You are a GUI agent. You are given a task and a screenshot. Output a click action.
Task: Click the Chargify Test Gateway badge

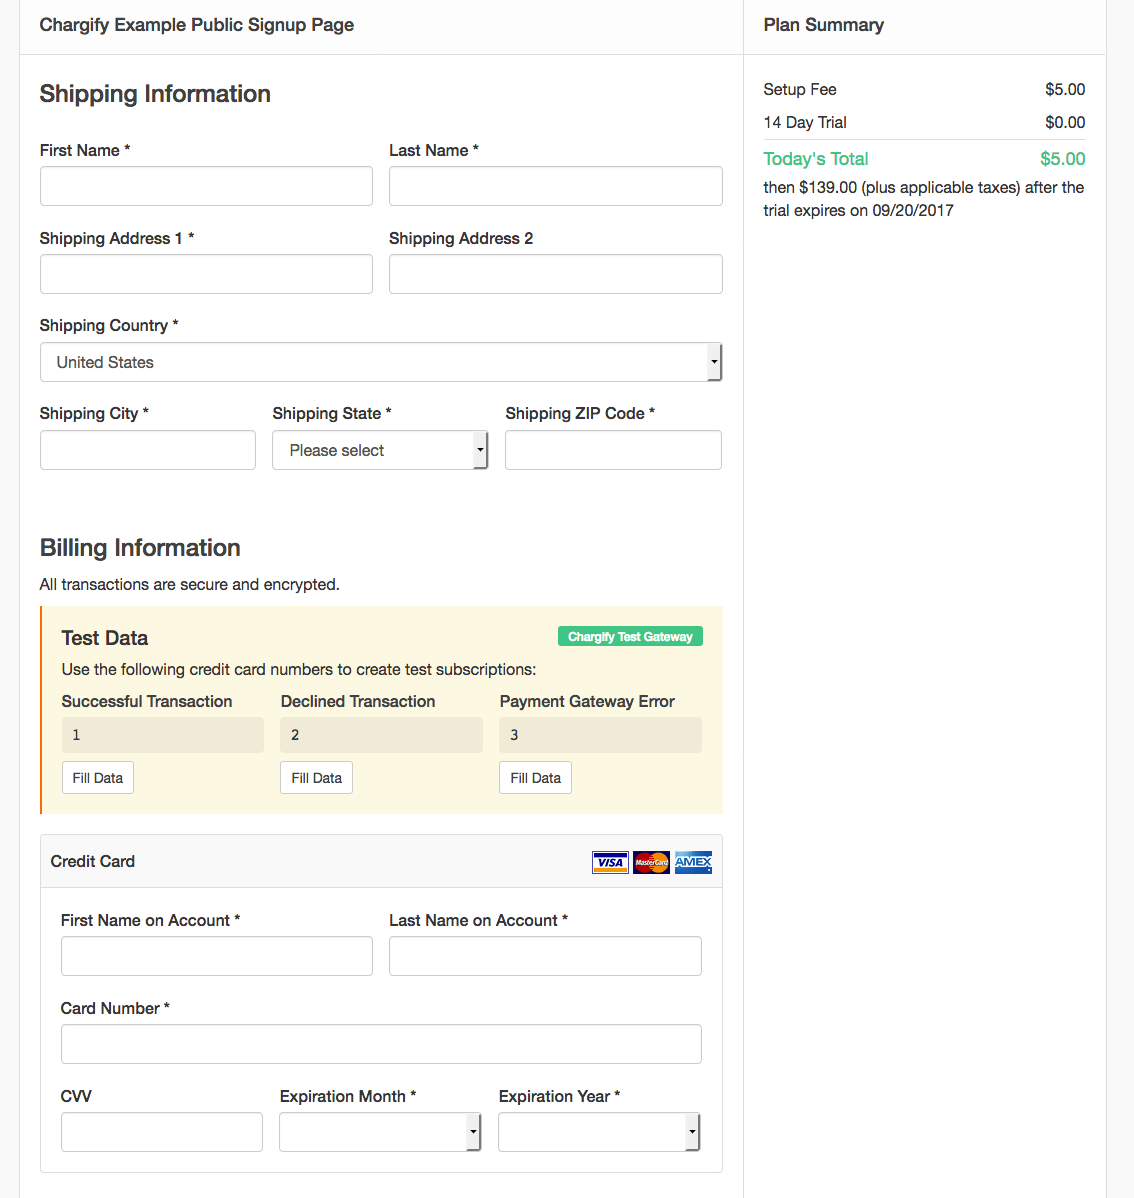(x=630, y=637)
